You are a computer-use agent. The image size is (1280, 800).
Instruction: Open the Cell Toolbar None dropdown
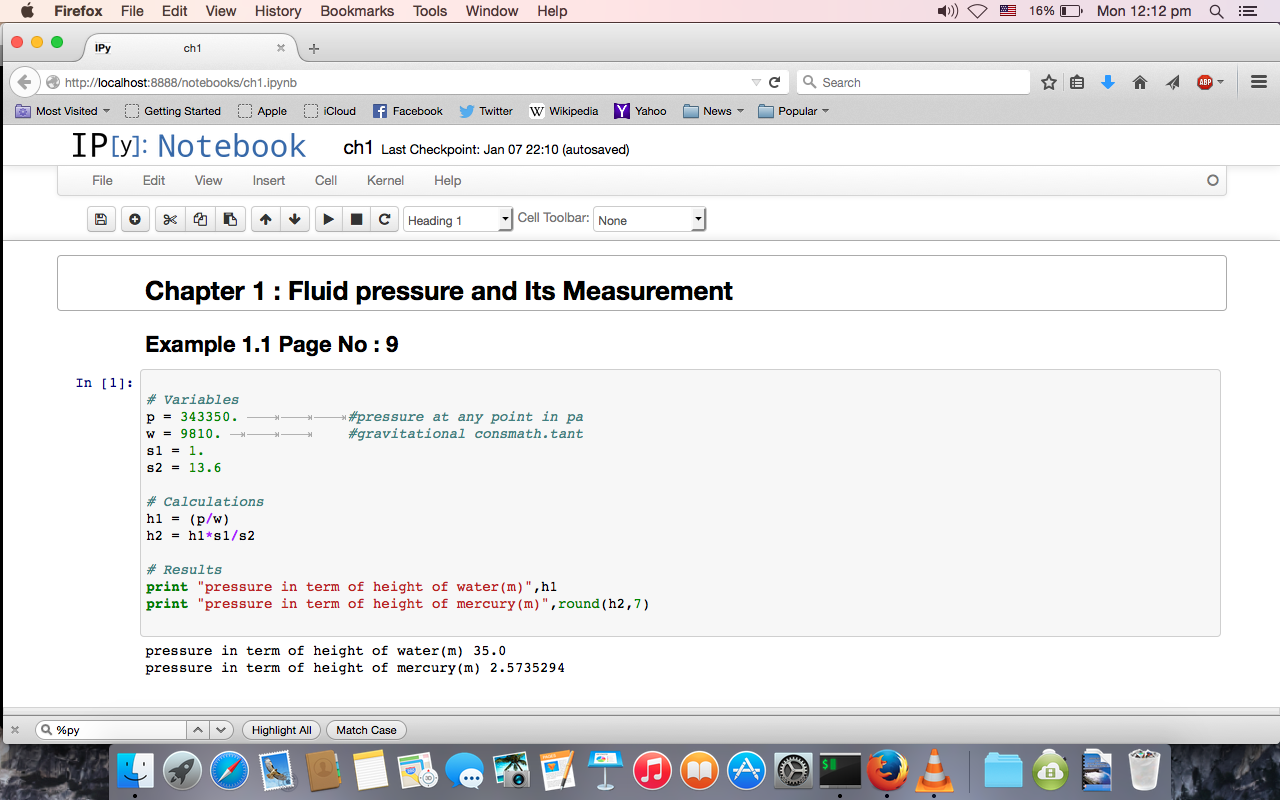tap(649, 220)
